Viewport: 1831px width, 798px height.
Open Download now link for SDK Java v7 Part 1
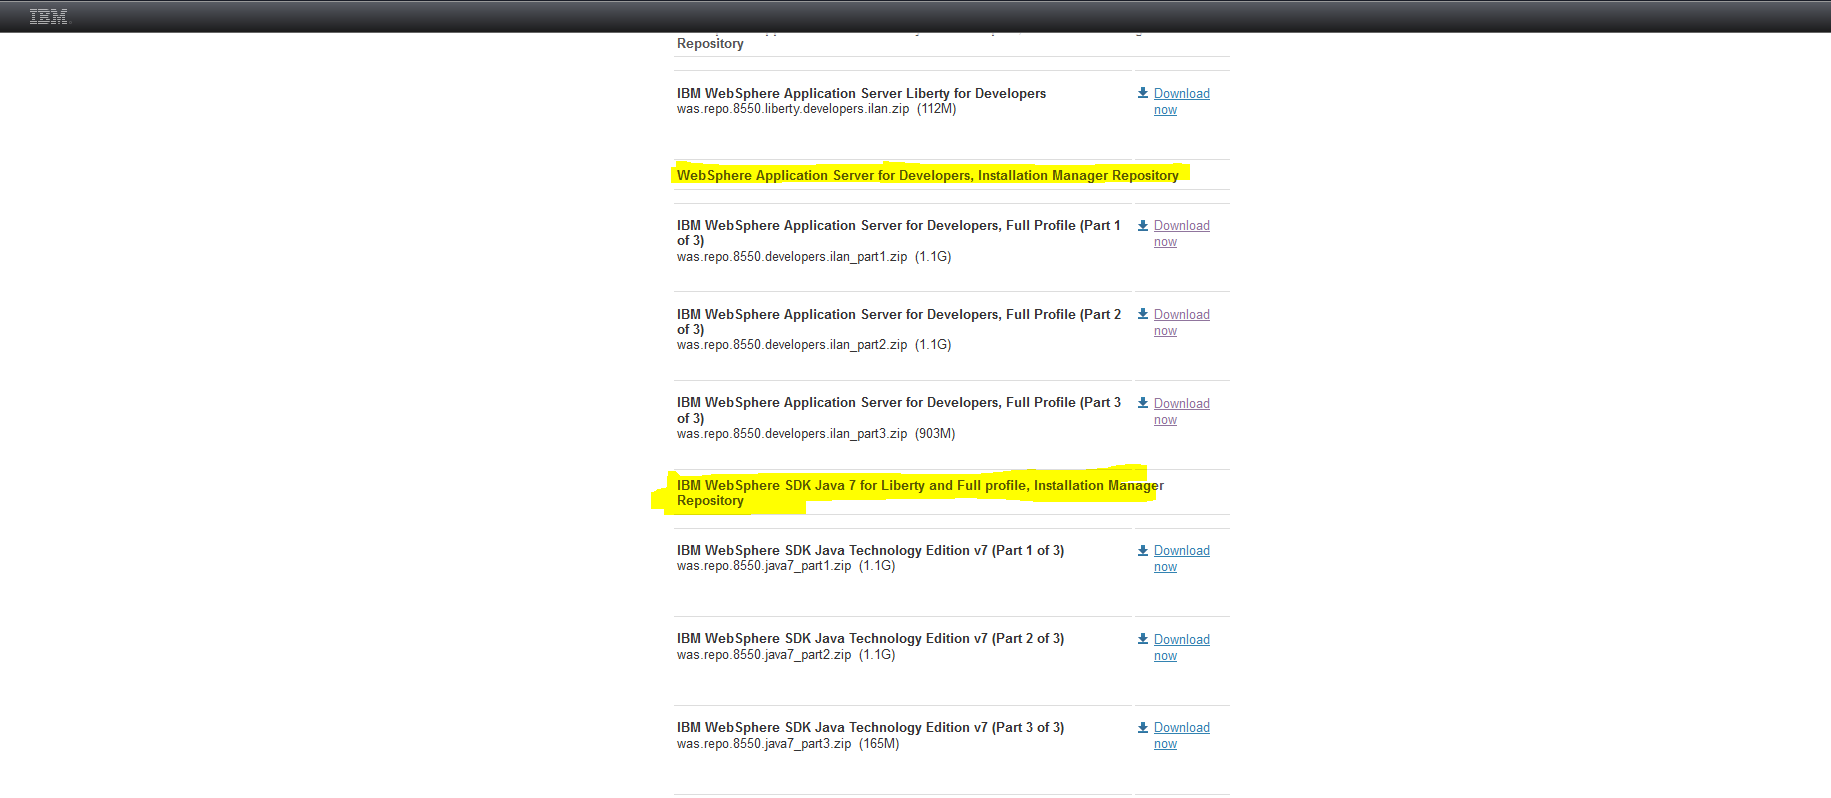1181,558
